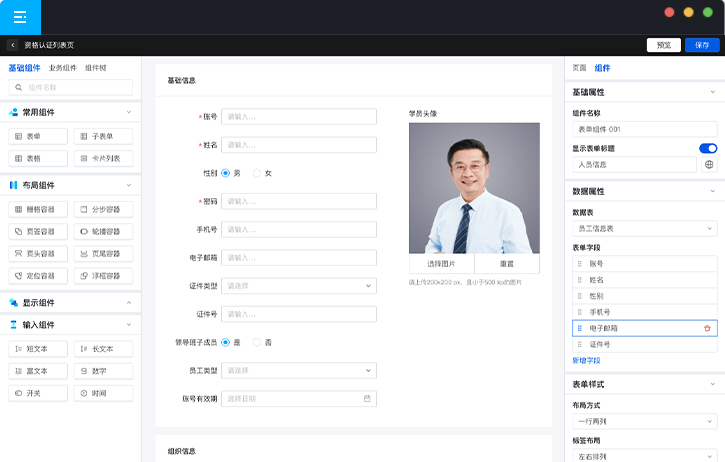Screen dimensions: 725x462
Task: Open the 数据表 dropdown 员工信息表
Action: click(x=644, y=229)
